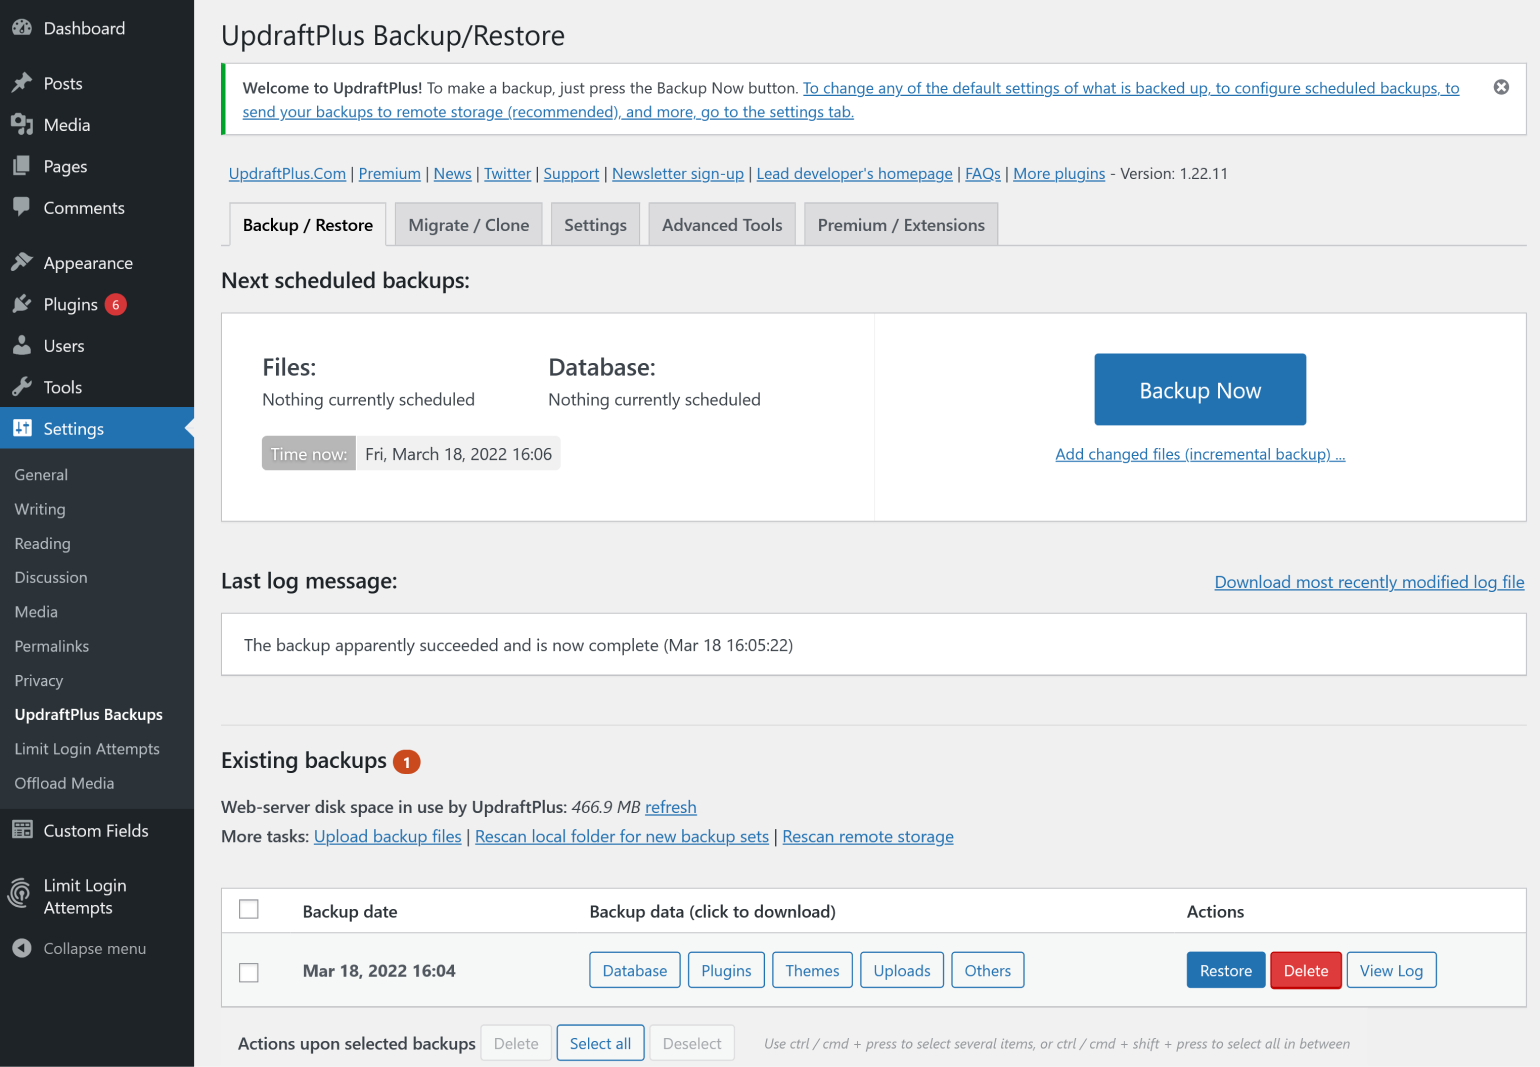Click the Appearance paintbrush icon
The image size is (1540, 1067).
[x=22, y=262]
